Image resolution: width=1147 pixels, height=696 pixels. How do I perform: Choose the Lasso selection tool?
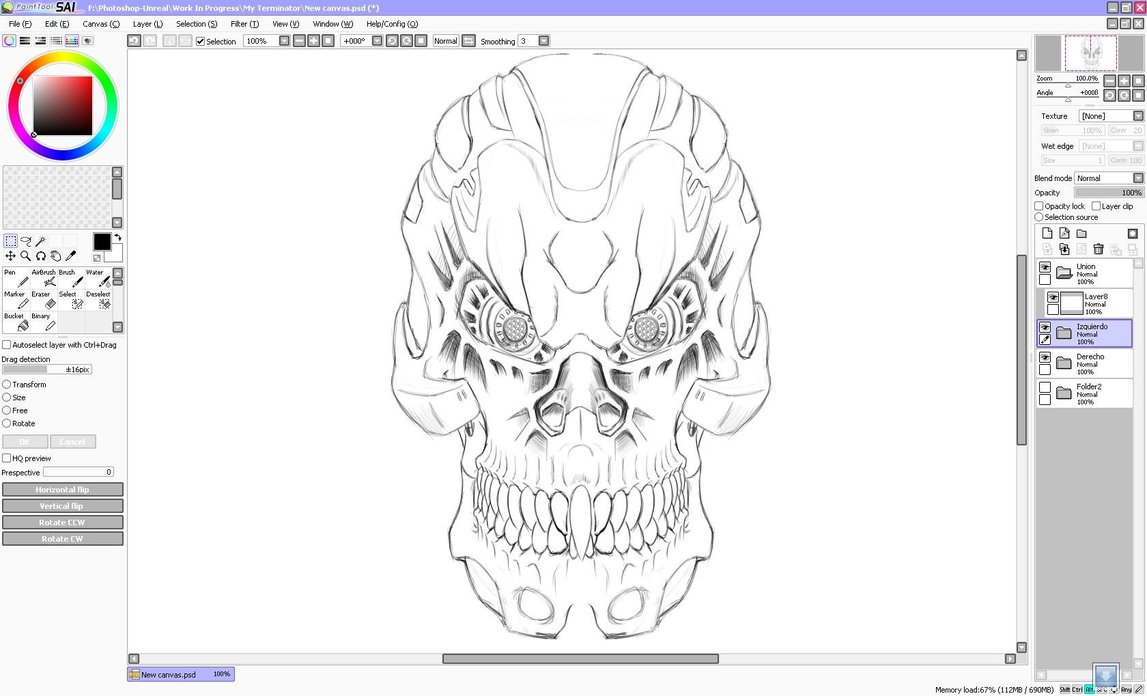click(x=26, y=240)
